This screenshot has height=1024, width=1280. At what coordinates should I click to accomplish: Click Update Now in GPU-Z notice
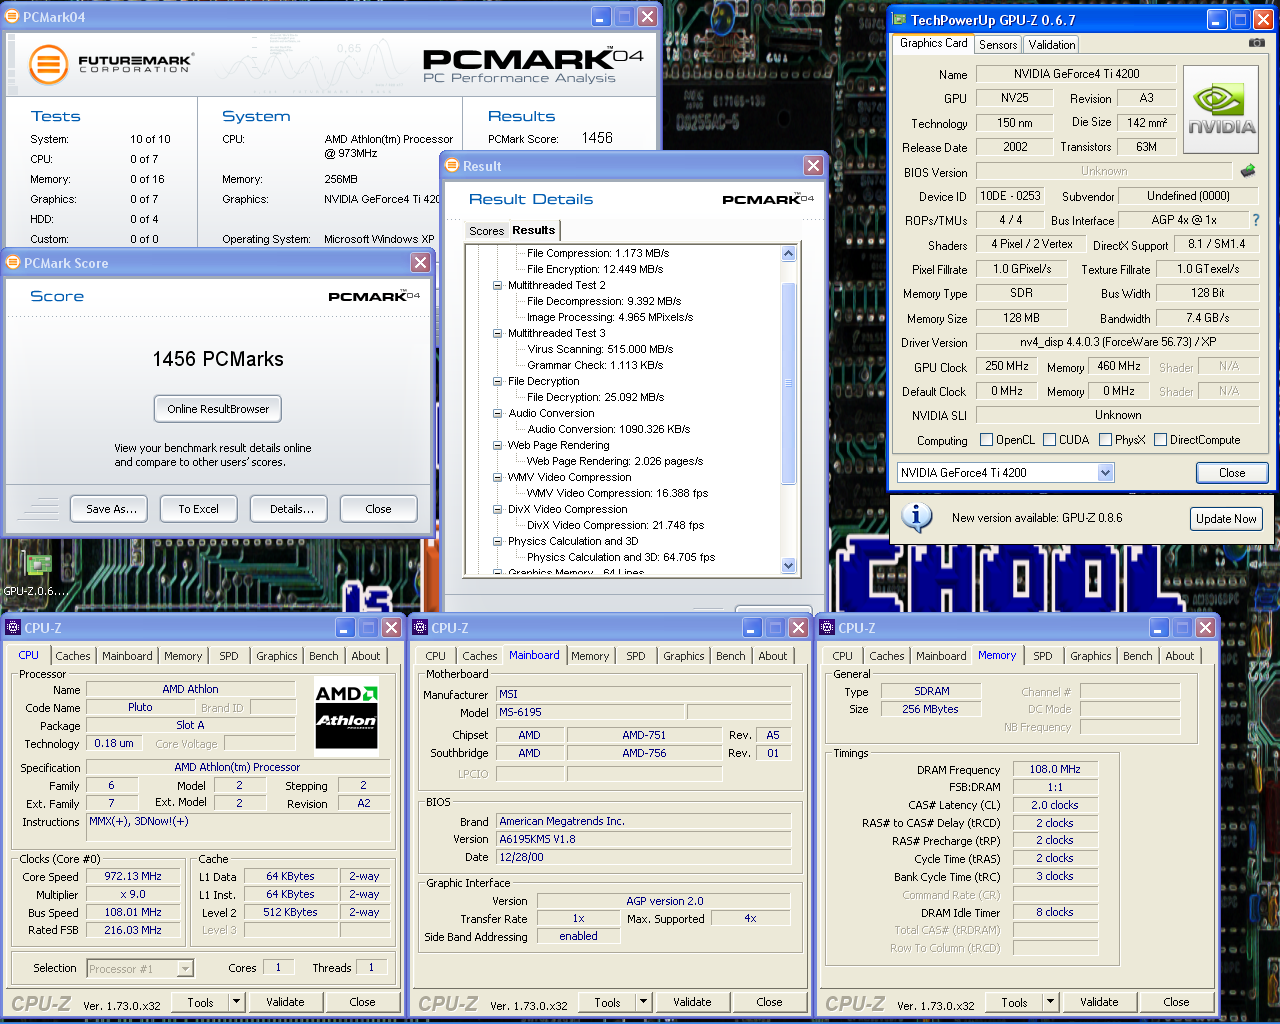(1226, 519)
